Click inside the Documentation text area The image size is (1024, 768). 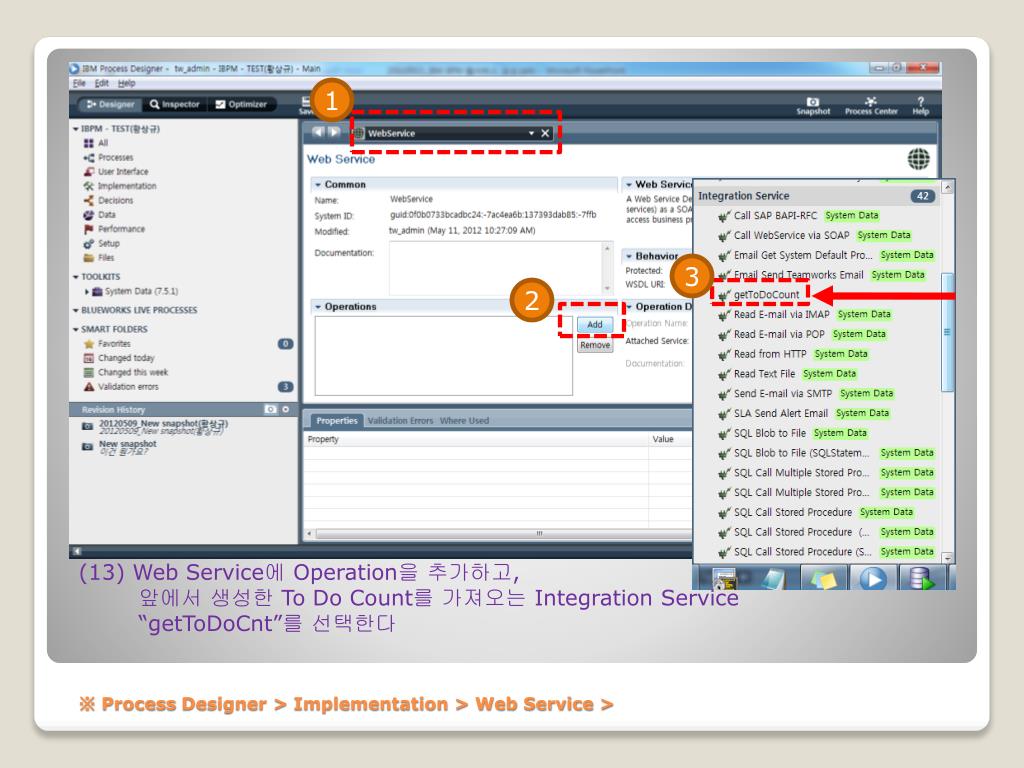pos(496,268)
